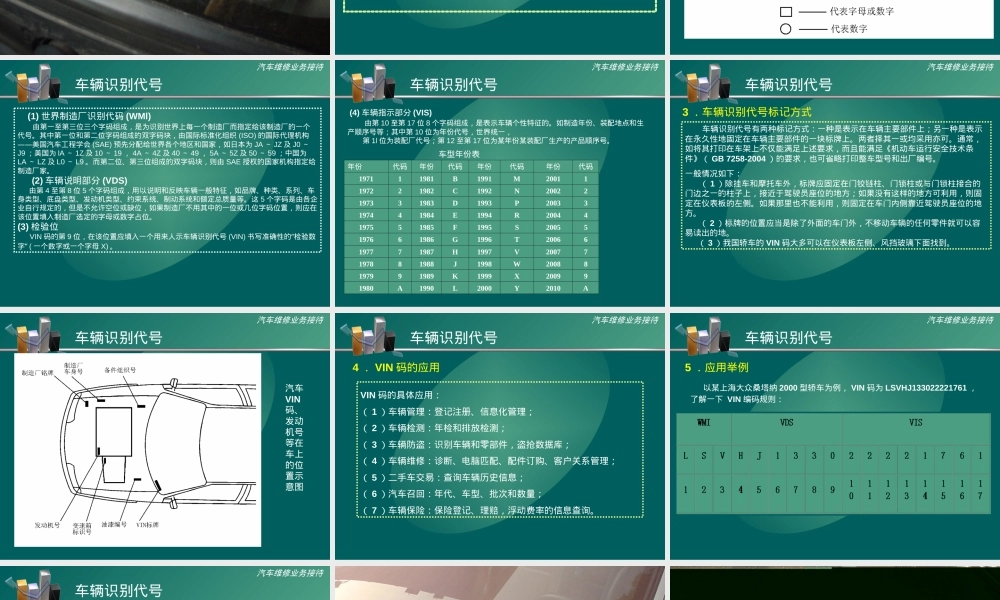Viewport: 1000px width, 600px height.
Task: Click item （1）车辆管理：登记注册、信息化管理
Action: (x=446, y=412)
